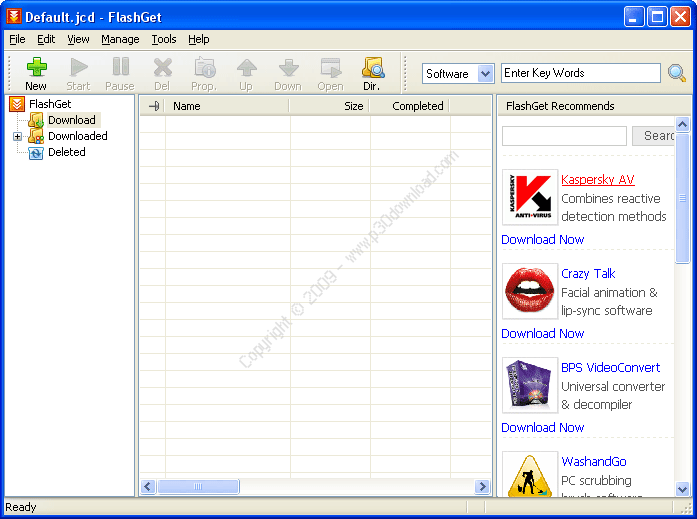Click the Pause toolbar icon
The height and width of the screenshot is (519, 697).
(x=120, y=73)
